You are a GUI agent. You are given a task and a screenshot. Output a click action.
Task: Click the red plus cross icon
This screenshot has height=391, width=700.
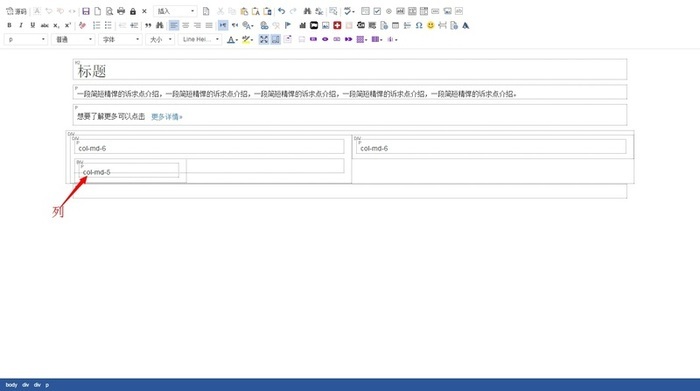337,25
